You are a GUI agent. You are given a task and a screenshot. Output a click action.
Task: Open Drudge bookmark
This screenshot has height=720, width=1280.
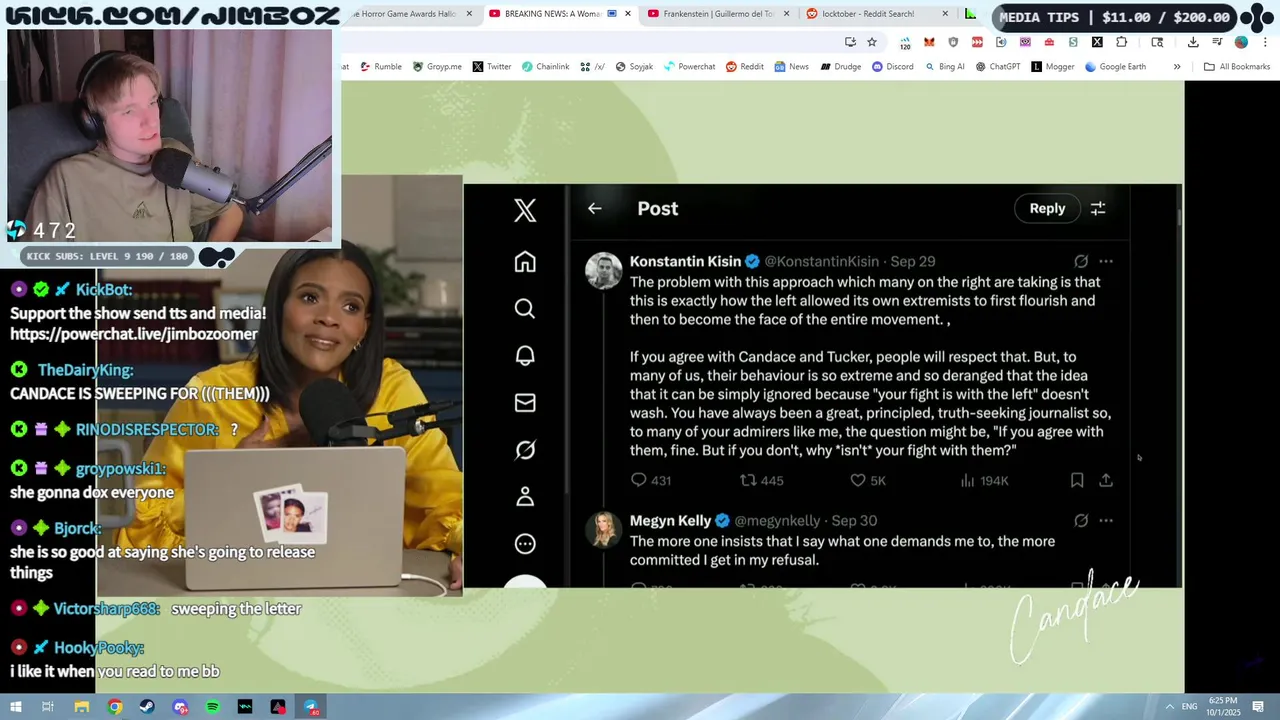point(841,67)
